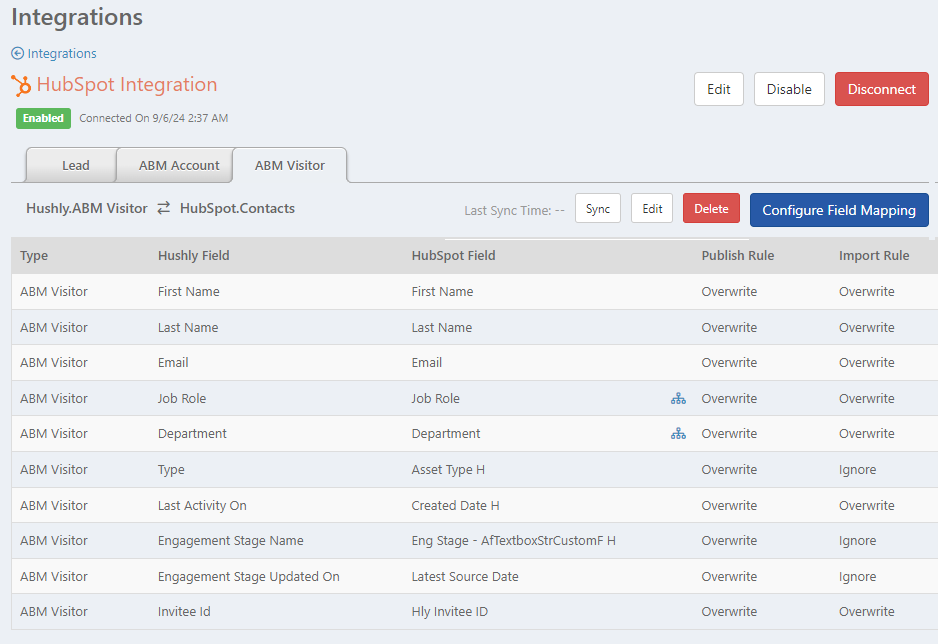938x644 pixels.
Task: Click the Hly Invitee ID cell
Action: click(449, 612)
